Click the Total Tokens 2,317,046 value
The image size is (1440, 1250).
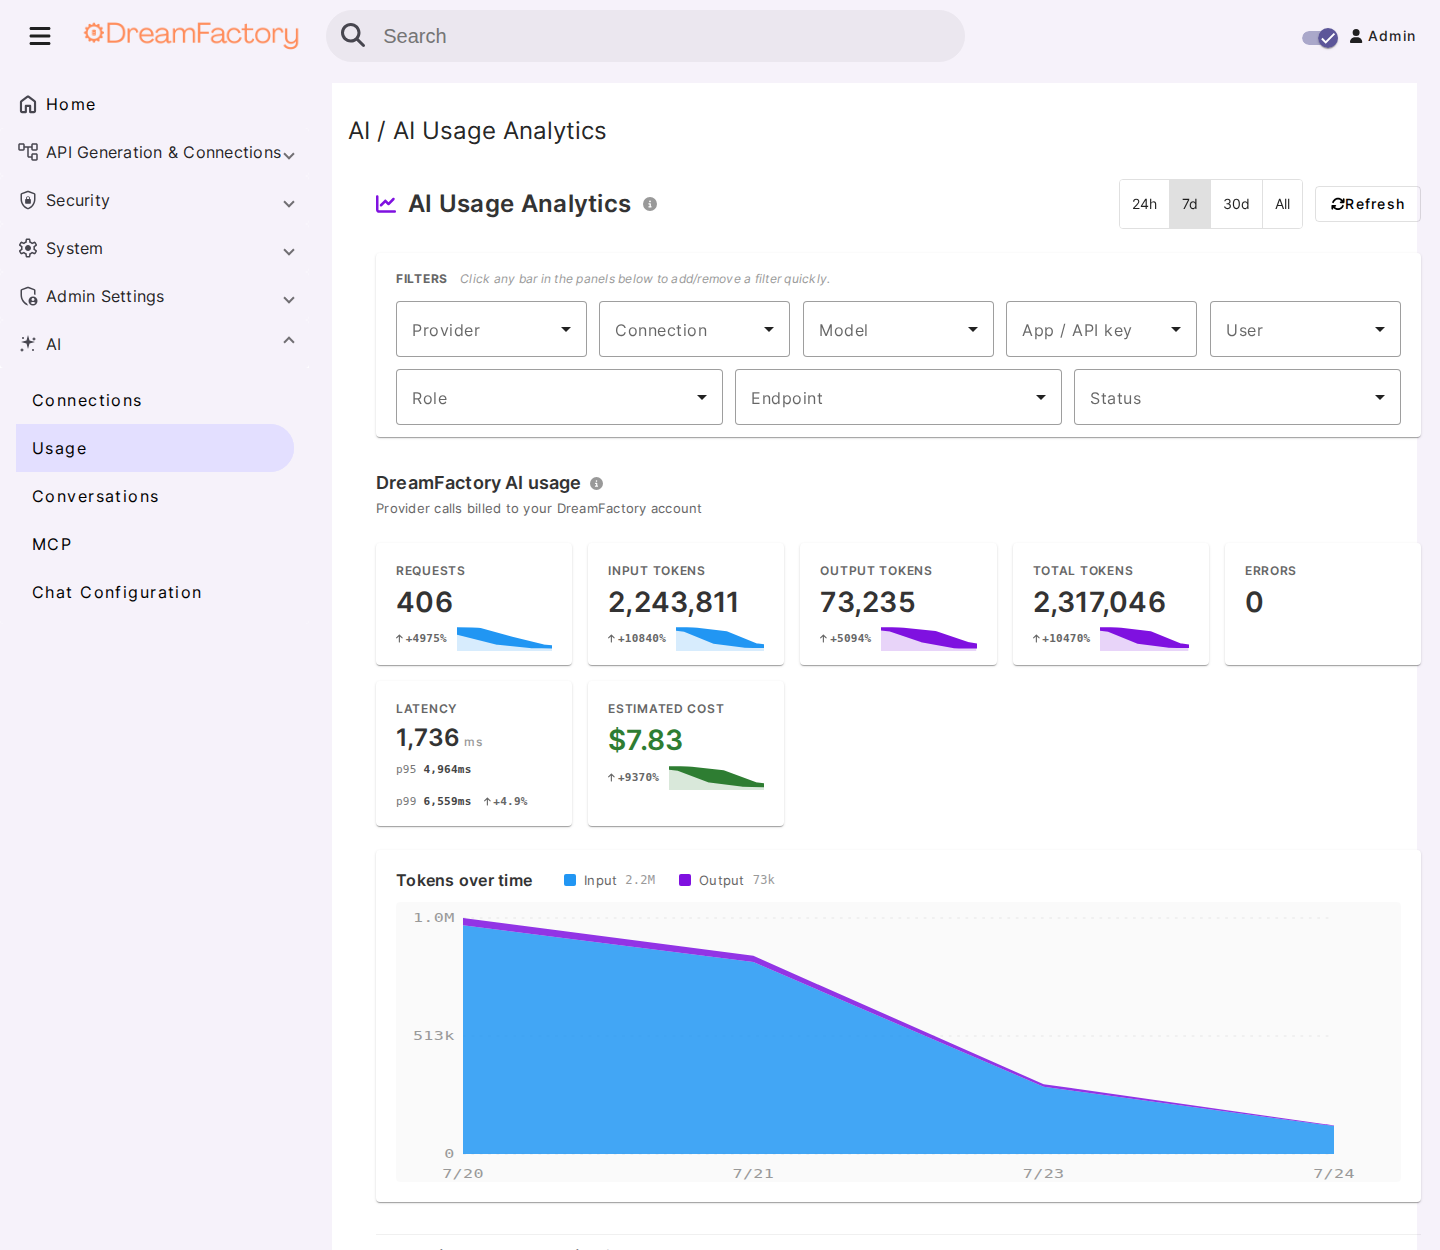[1099, 602]
